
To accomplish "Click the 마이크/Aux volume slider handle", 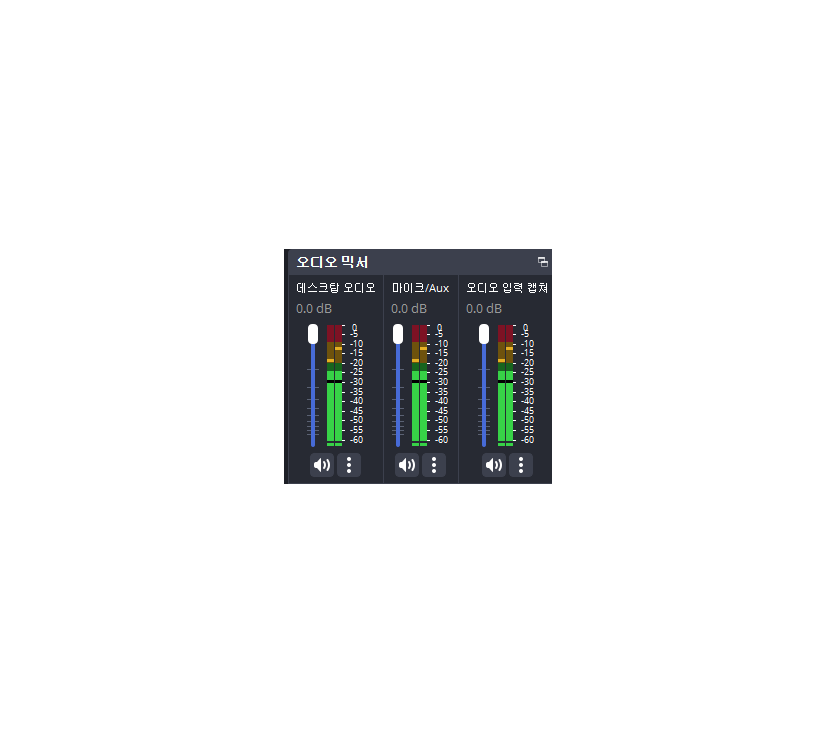I will 398,334.
